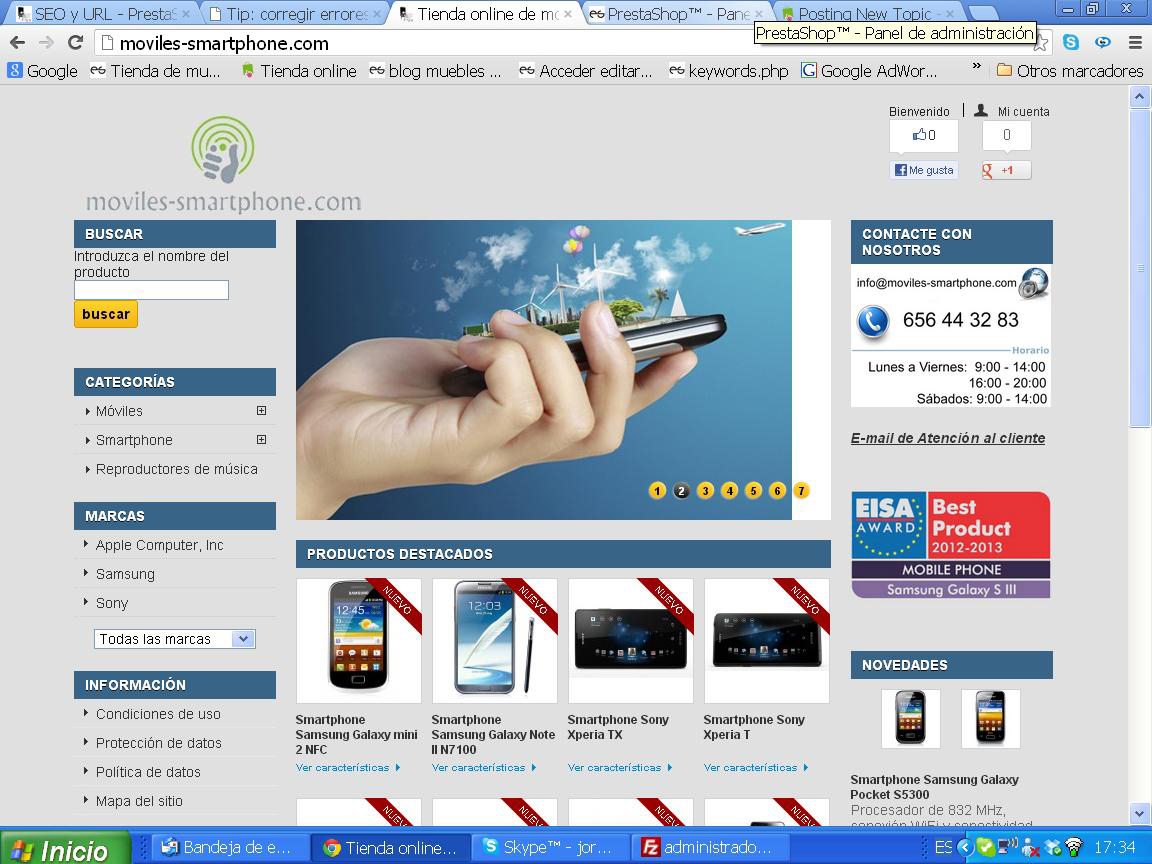The height and width of the screenshot is (864, 1152).
Task: Select Apple Computer, Inc brand
Action: click(159, 545)
